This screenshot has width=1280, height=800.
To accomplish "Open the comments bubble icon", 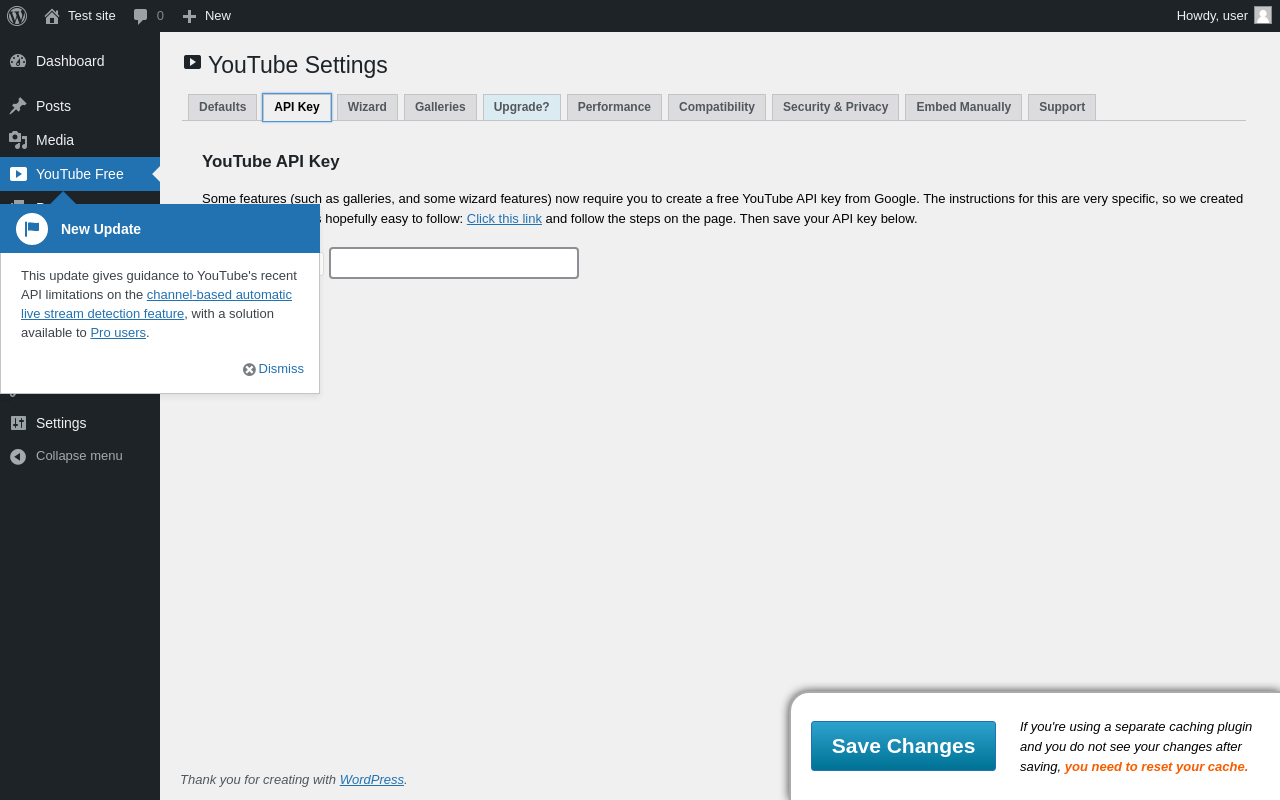I will pos(141,16).
